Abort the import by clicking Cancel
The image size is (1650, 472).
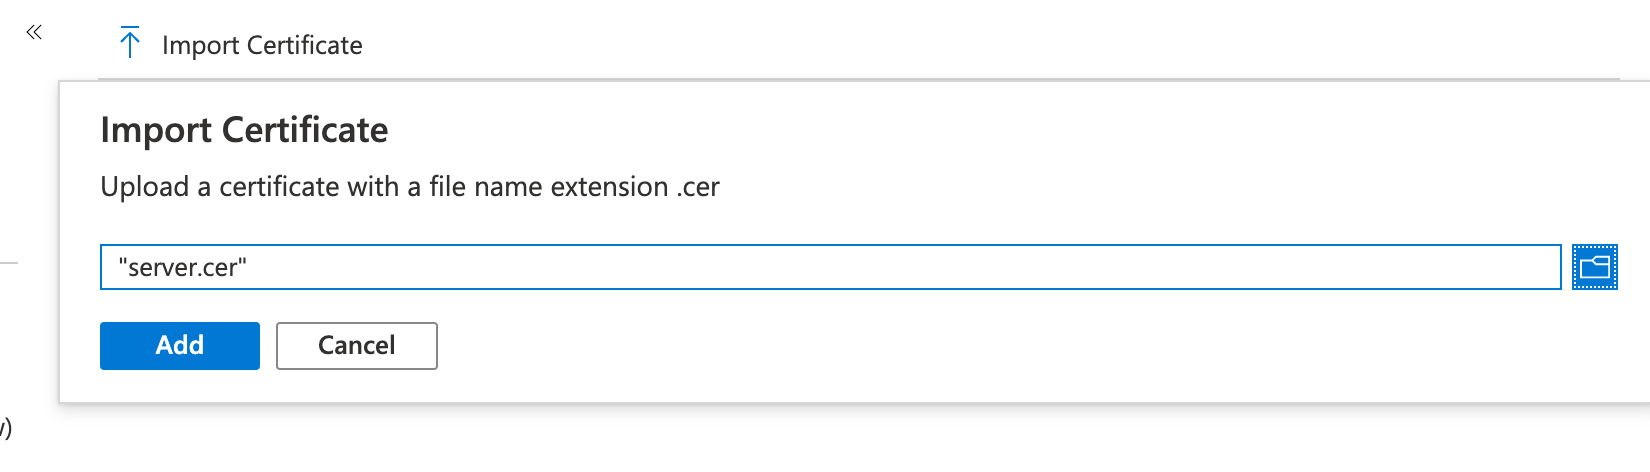(x=356, y=346)
